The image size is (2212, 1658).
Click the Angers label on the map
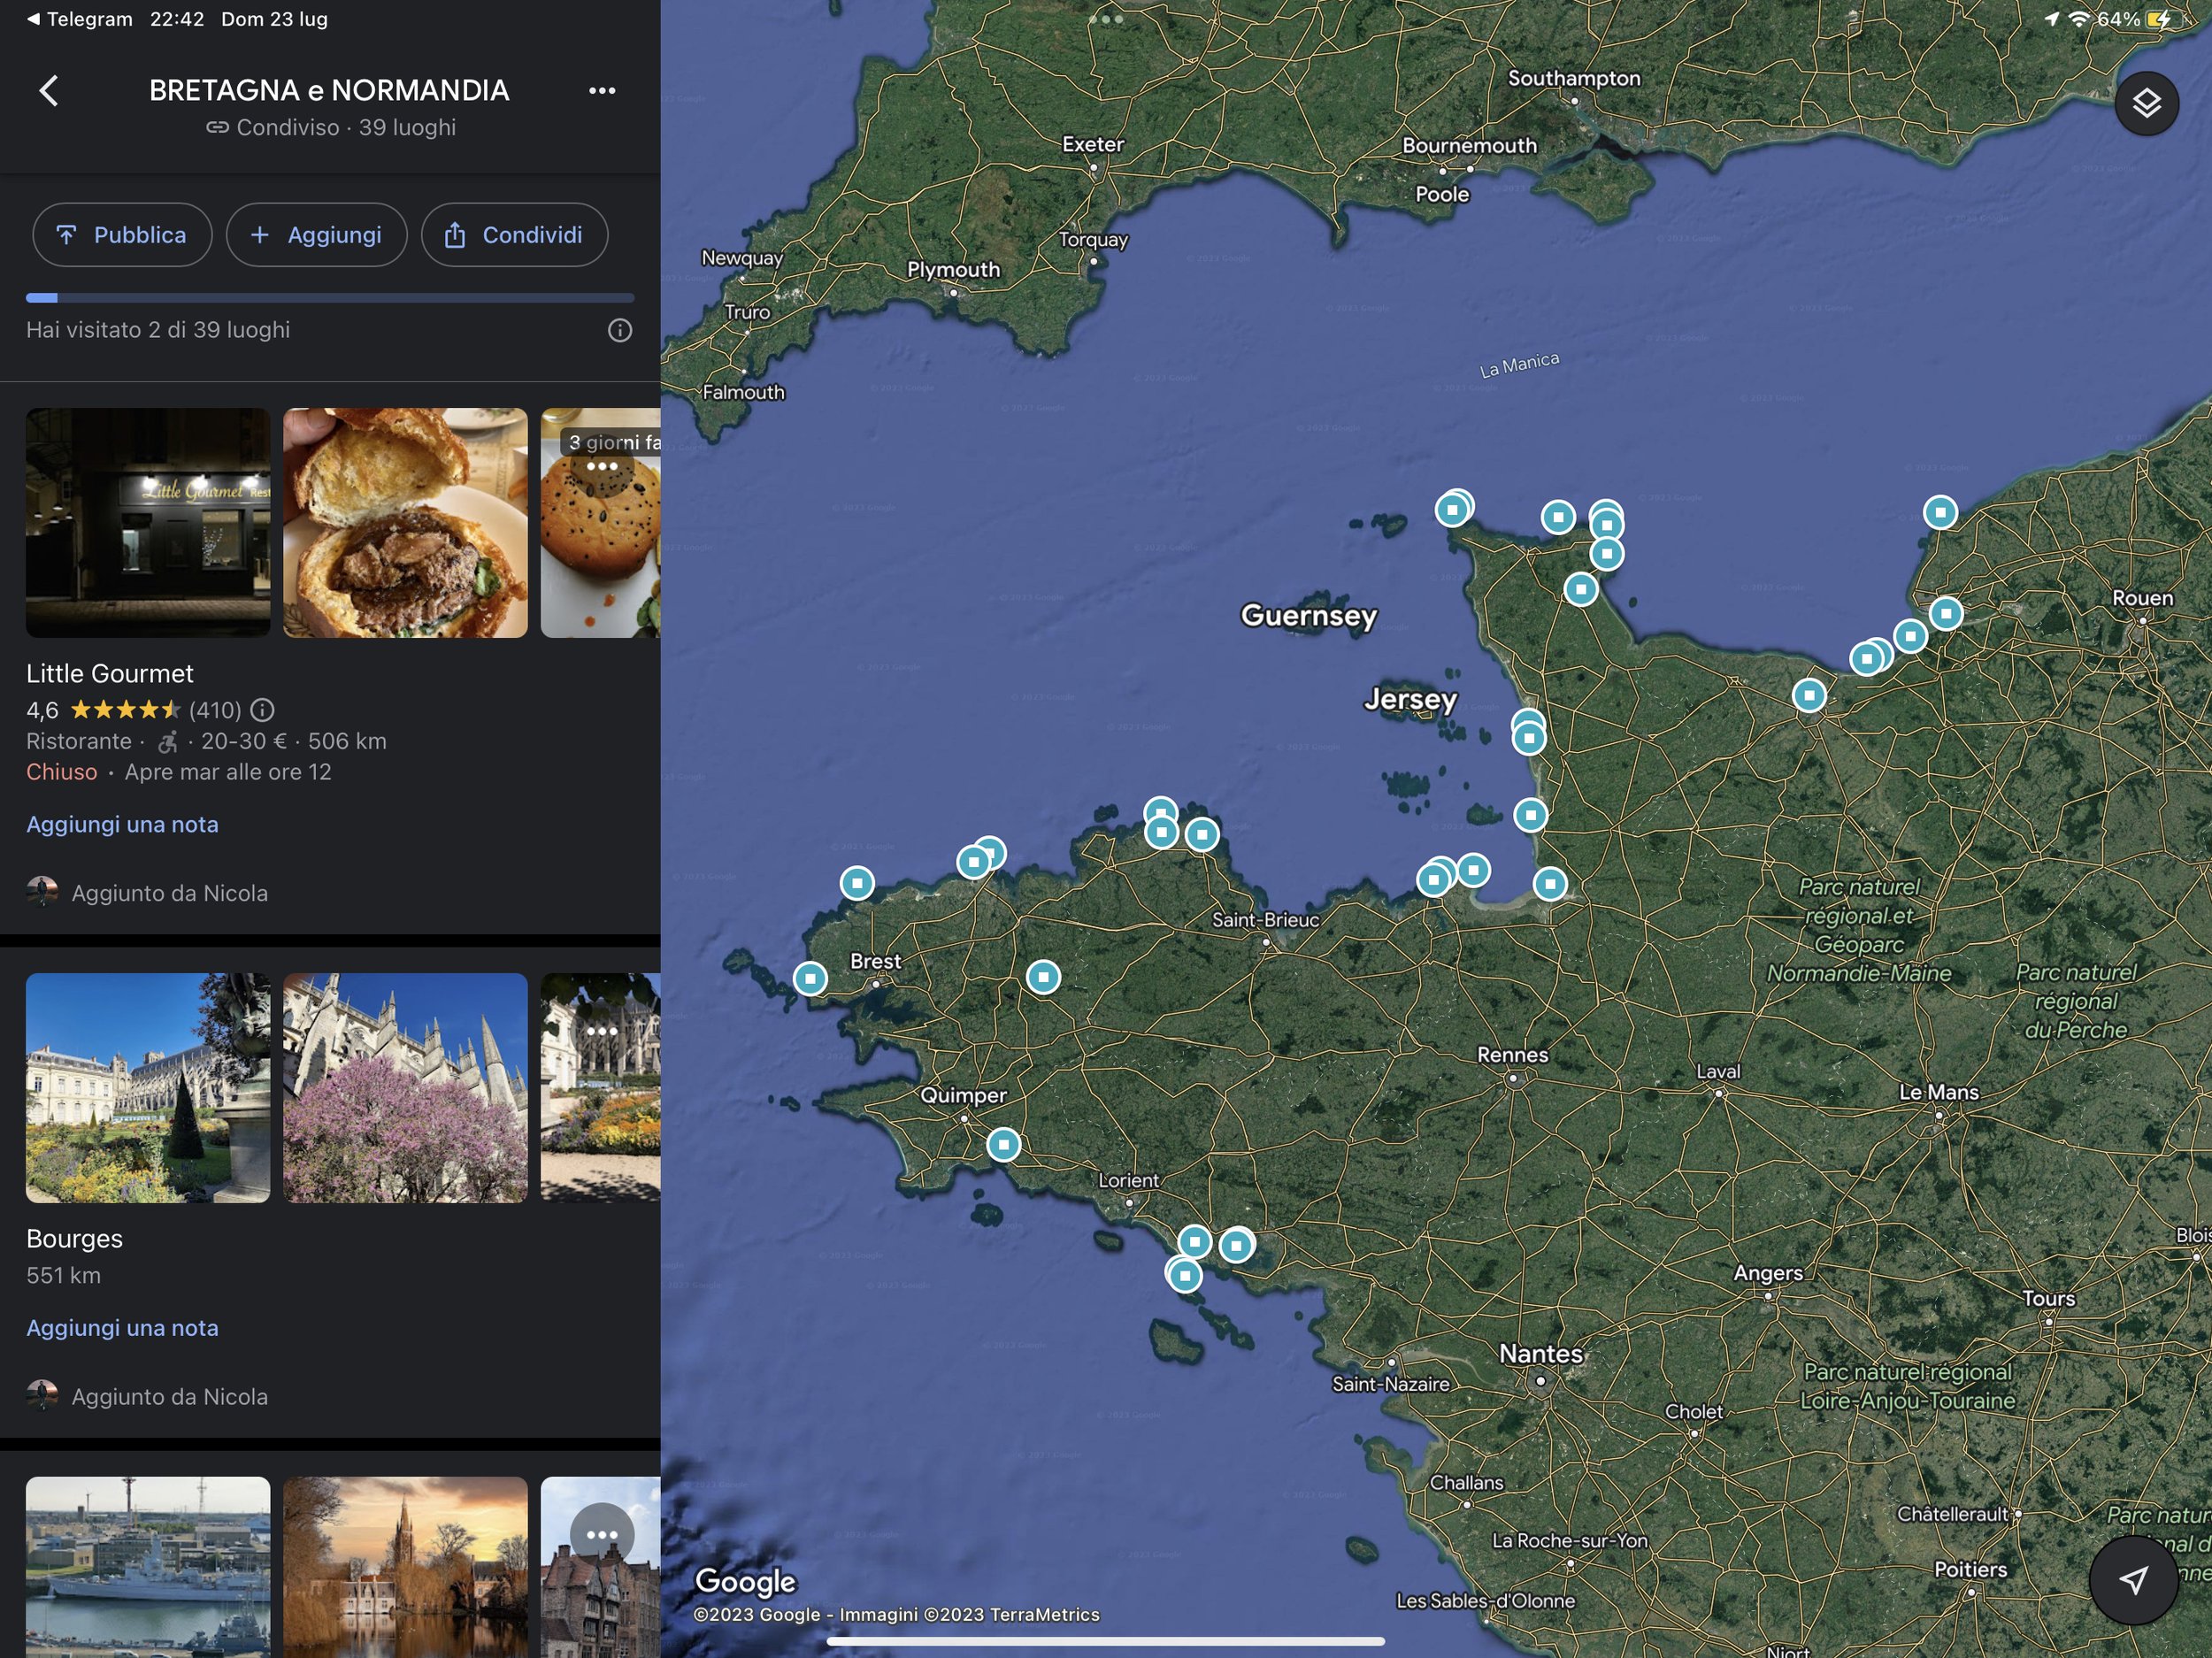tap(1768, 1272)
